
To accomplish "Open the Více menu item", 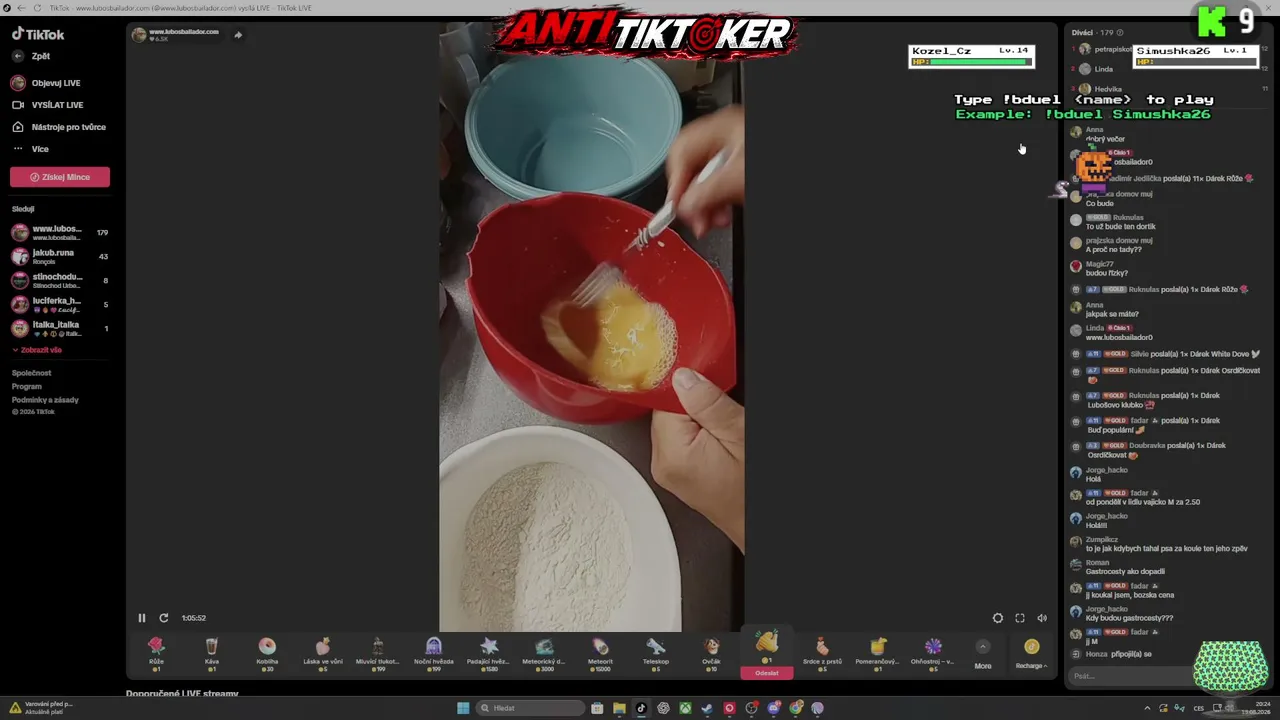I will click(30, 149).
